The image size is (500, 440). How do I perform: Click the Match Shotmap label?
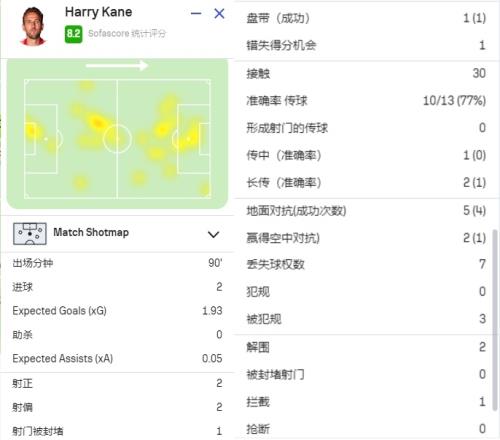(91, 232)
